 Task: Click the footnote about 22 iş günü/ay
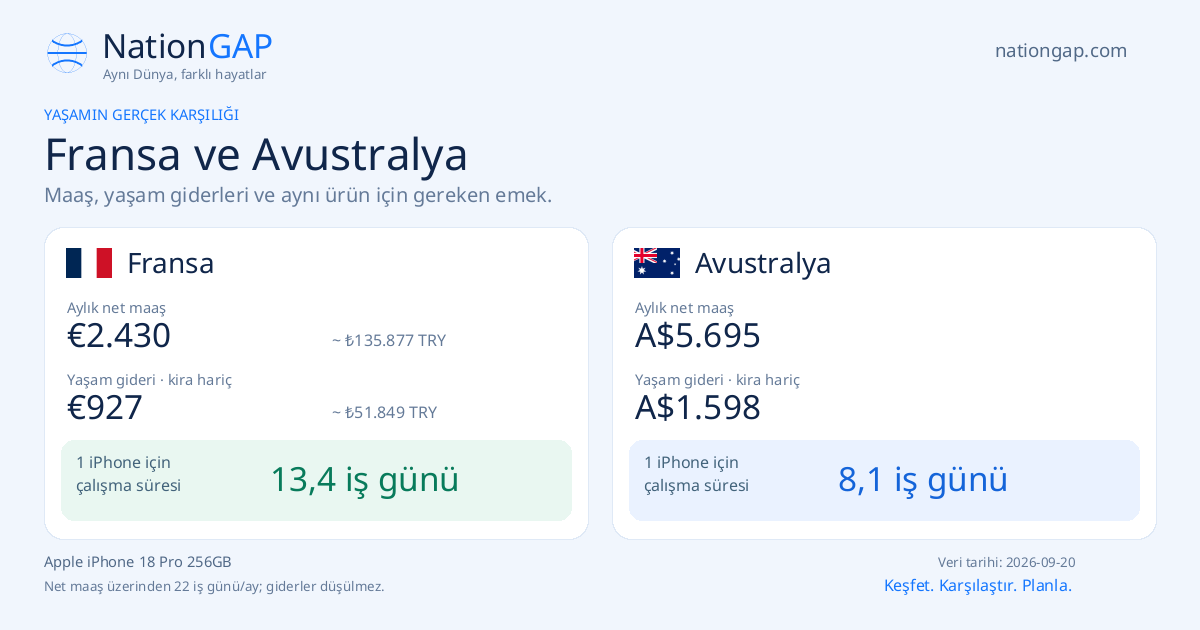coord(214,586)
